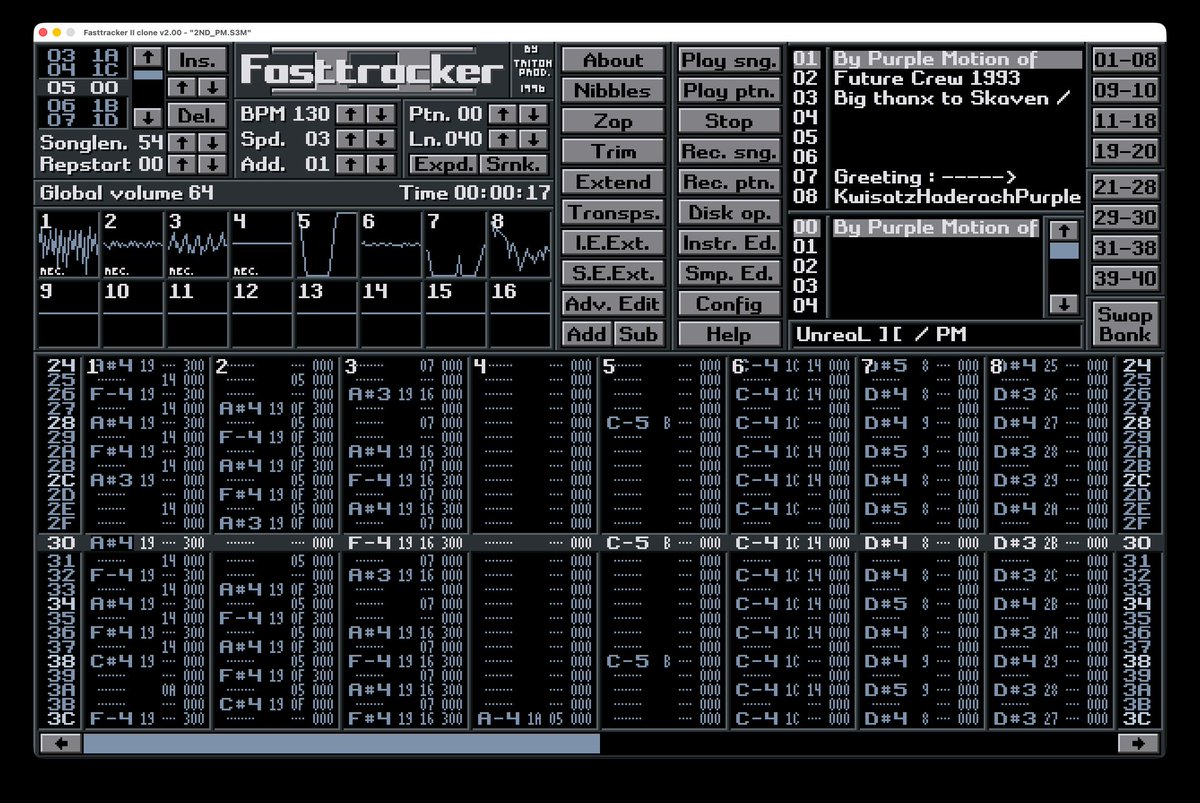This screenshot has height=803, width=1200.
Task: Switch to instrument bank 21-28
Action: tap(1125, 187)
